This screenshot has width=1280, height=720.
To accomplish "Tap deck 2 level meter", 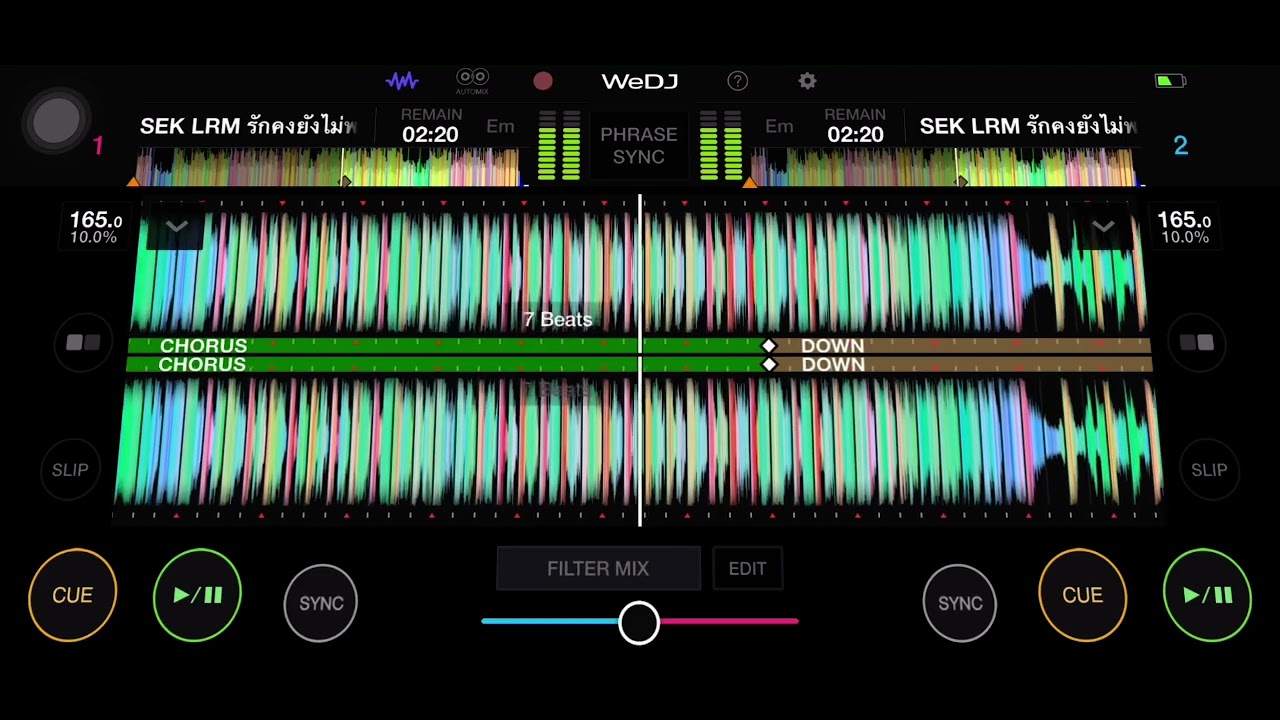I will click(x=720, y=146).
